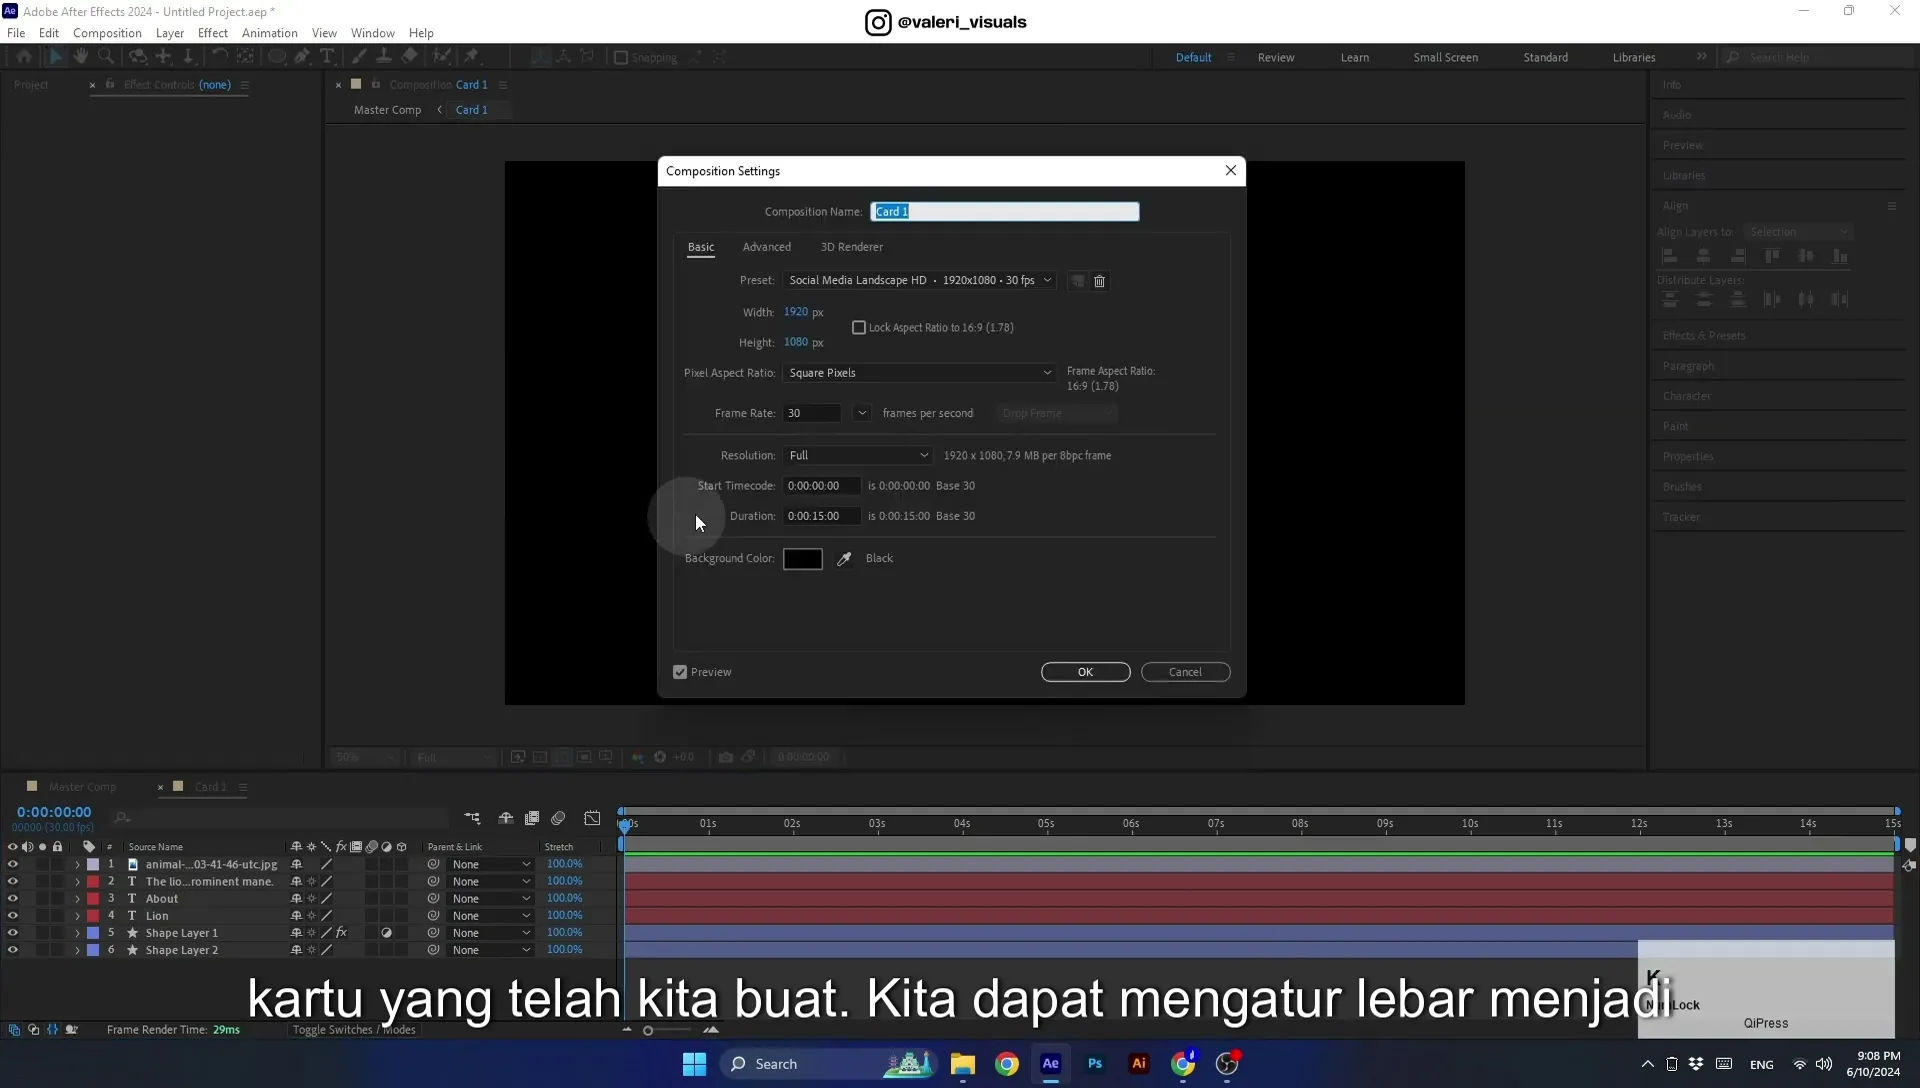Open the Animation menu
Image resolution: width=1920 pixels, height=1088 pixels.
[x=270, y=33]
